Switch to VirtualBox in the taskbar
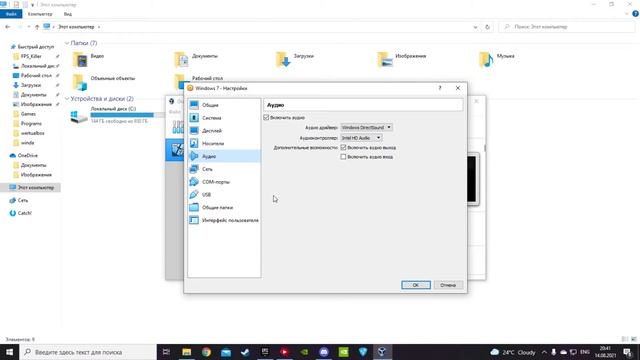This screenshot has width=640, height=360. pyautogui.click(x=382, y=352)
